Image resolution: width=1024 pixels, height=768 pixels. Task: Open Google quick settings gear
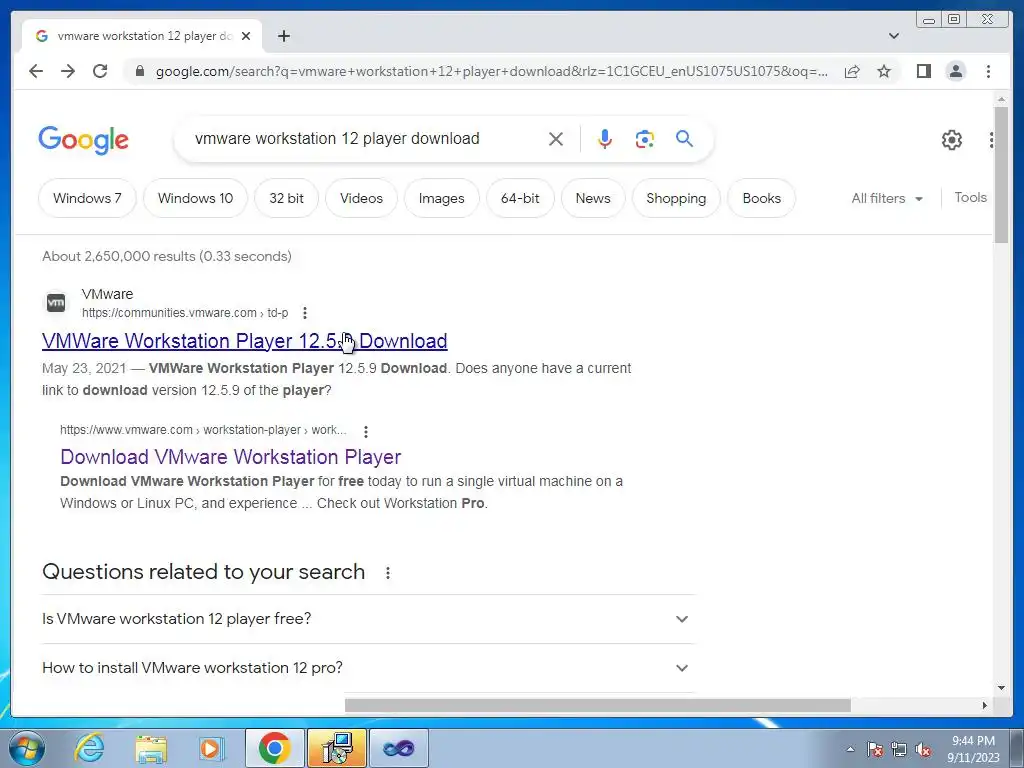coord(952,140)
